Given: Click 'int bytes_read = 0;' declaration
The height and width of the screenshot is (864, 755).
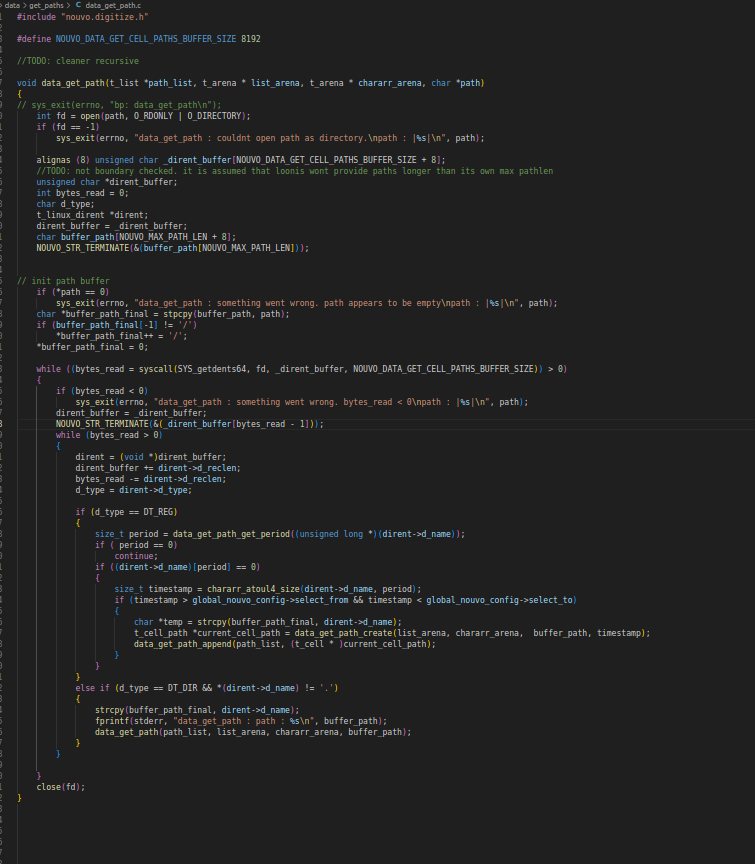Looking at the screenshot, I should 83,193.
